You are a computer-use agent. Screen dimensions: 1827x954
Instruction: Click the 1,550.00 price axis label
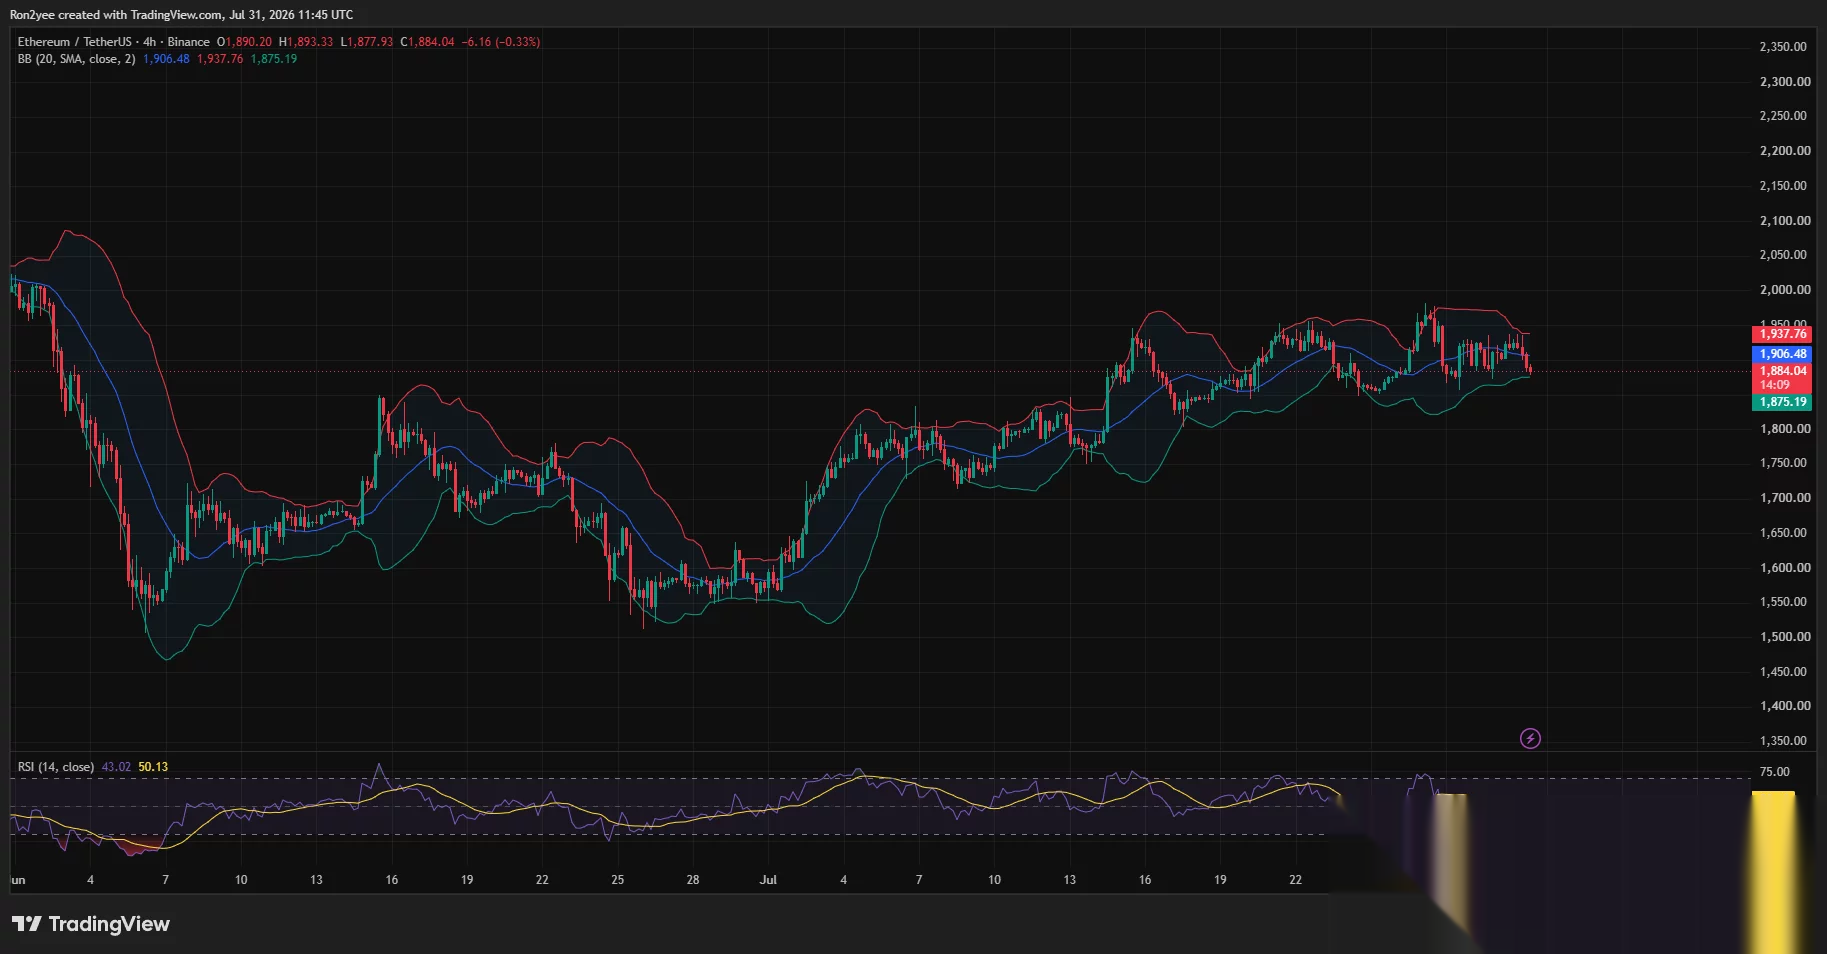[x=1785, y=602]
